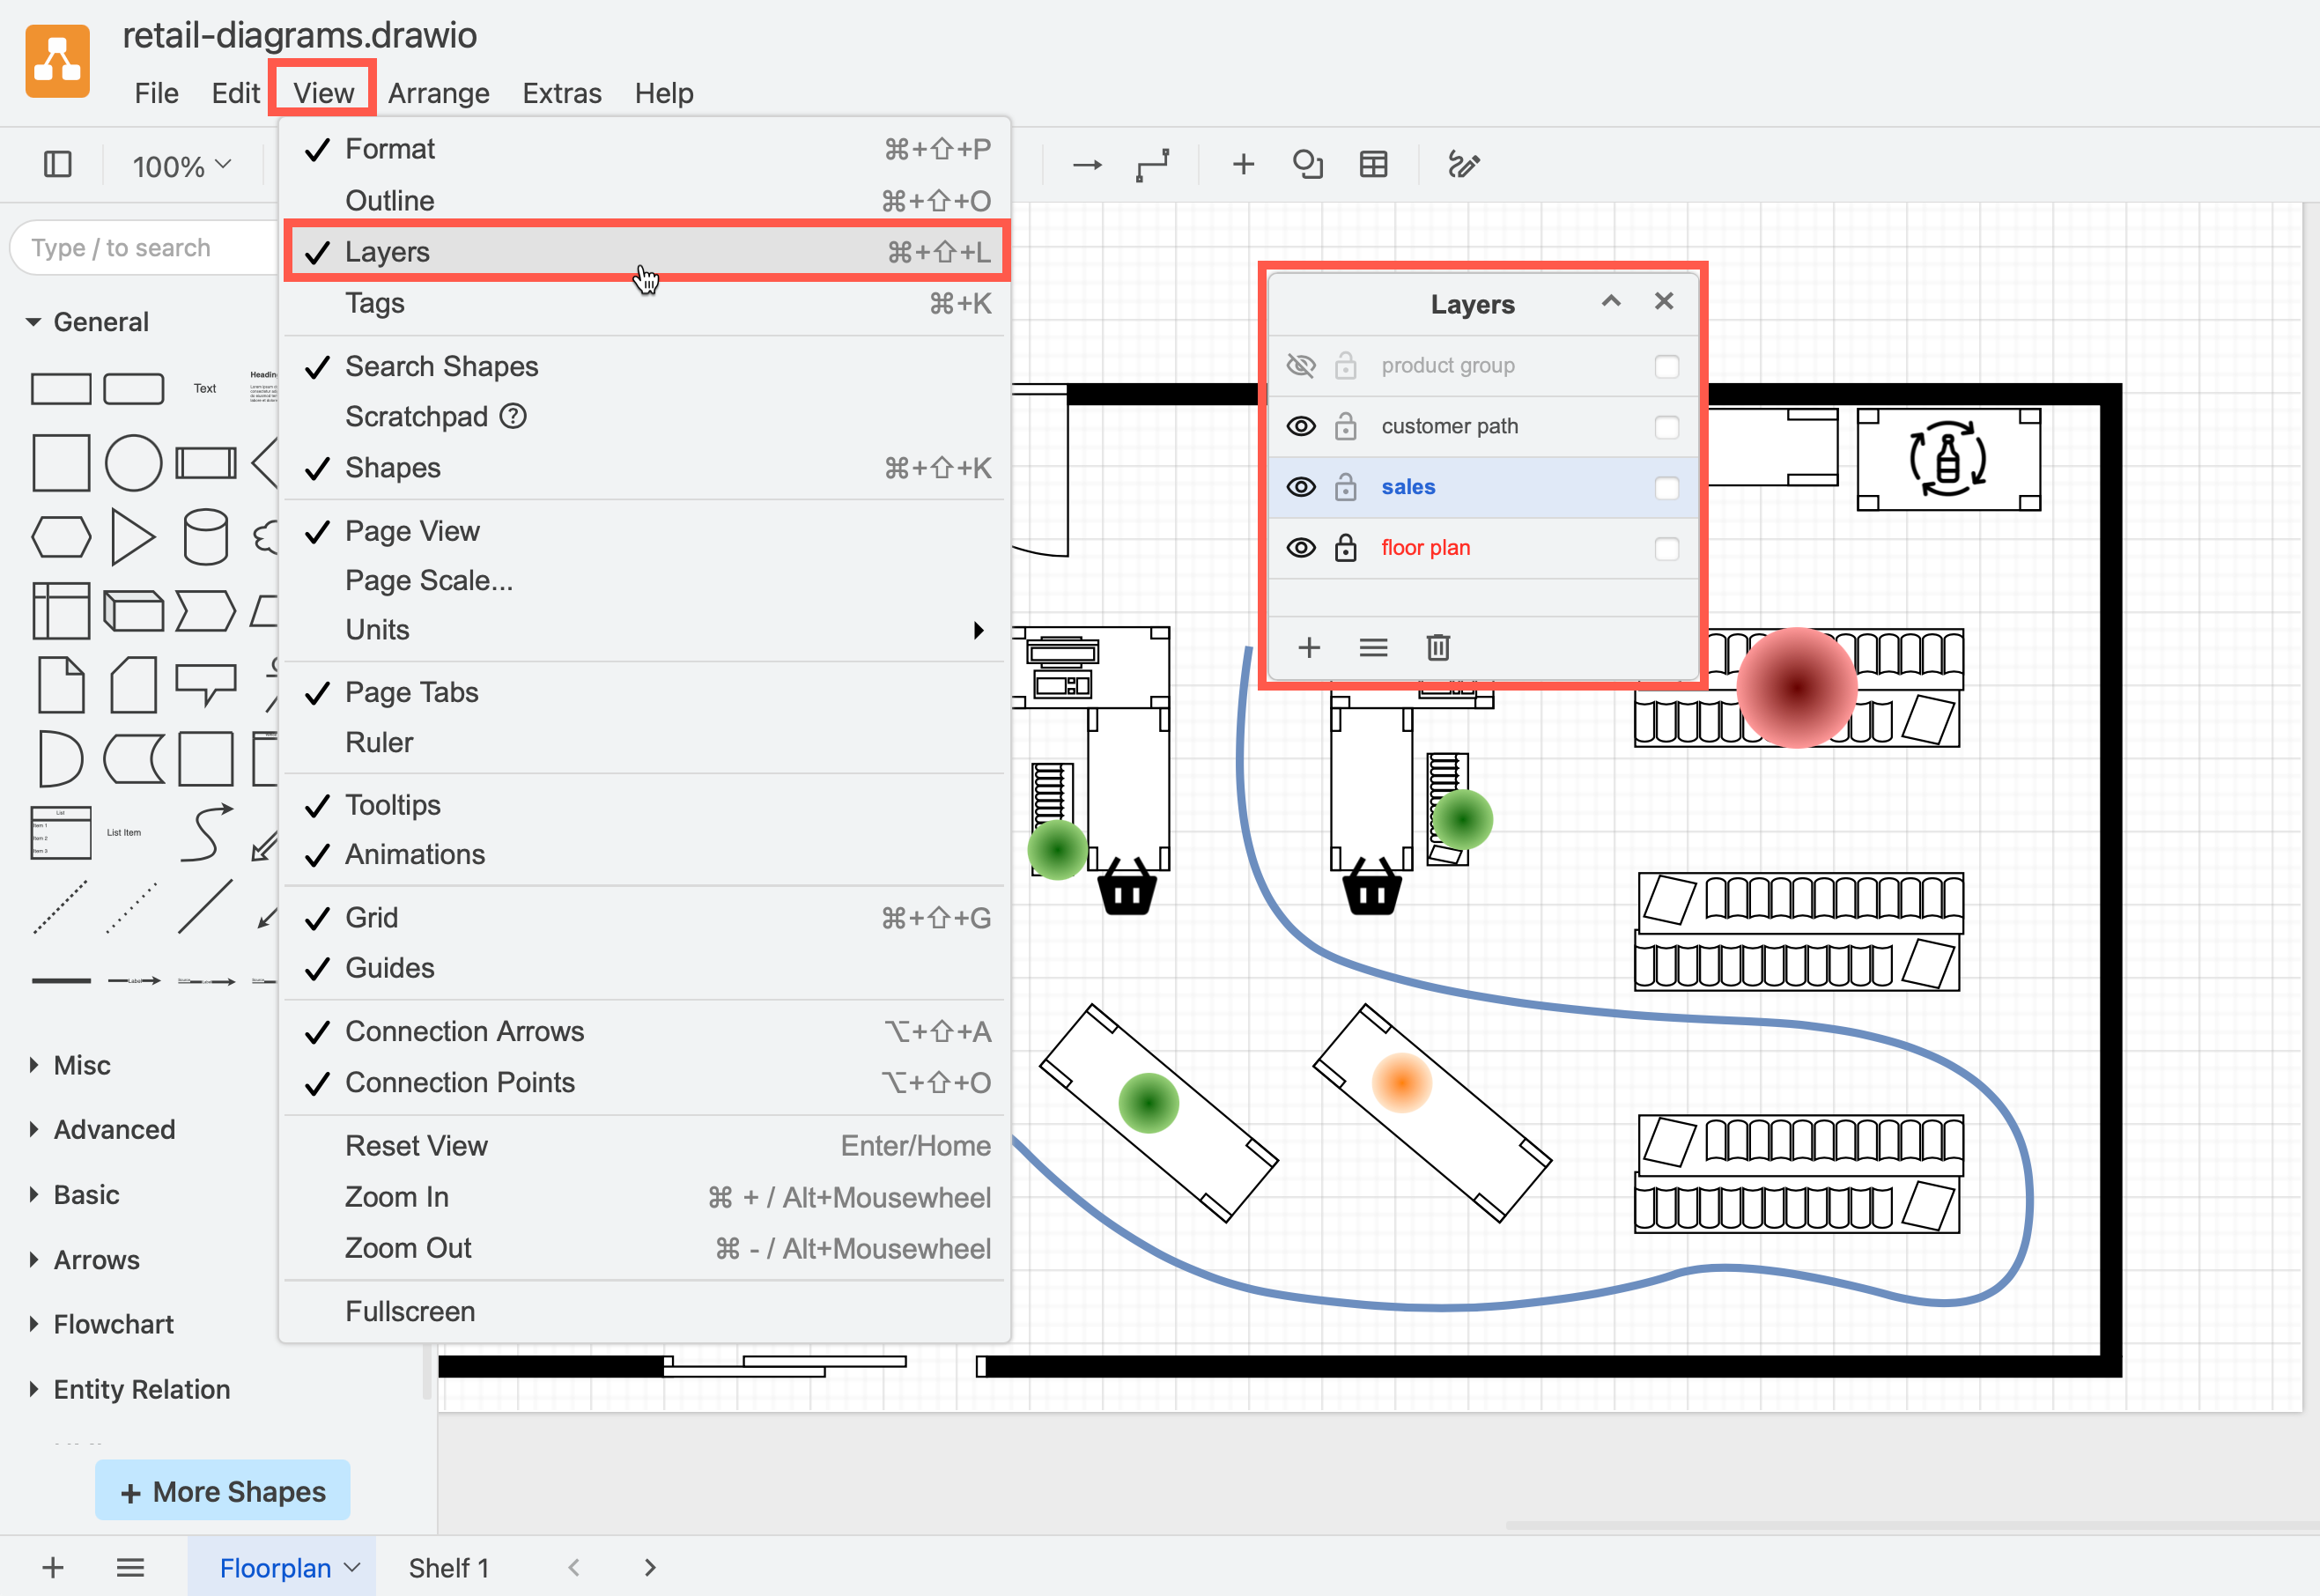The height and width of the screenshot is (1596, 2320).
Task: Insert a table using the toolbar icon
Action: (x=1373, y=163)
